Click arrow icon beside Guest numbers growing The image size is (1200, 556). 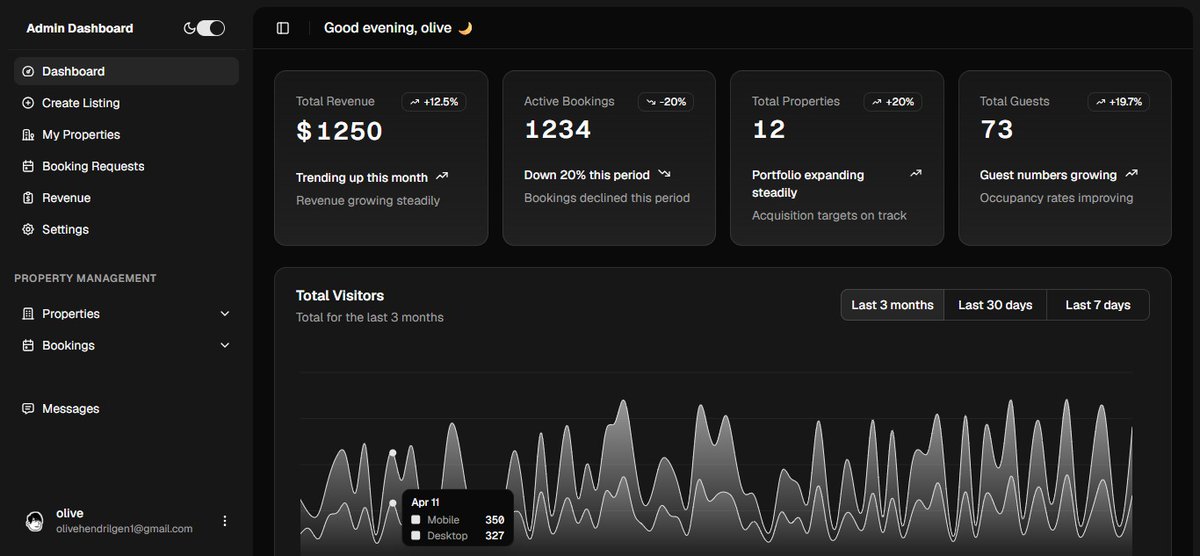1131,174
